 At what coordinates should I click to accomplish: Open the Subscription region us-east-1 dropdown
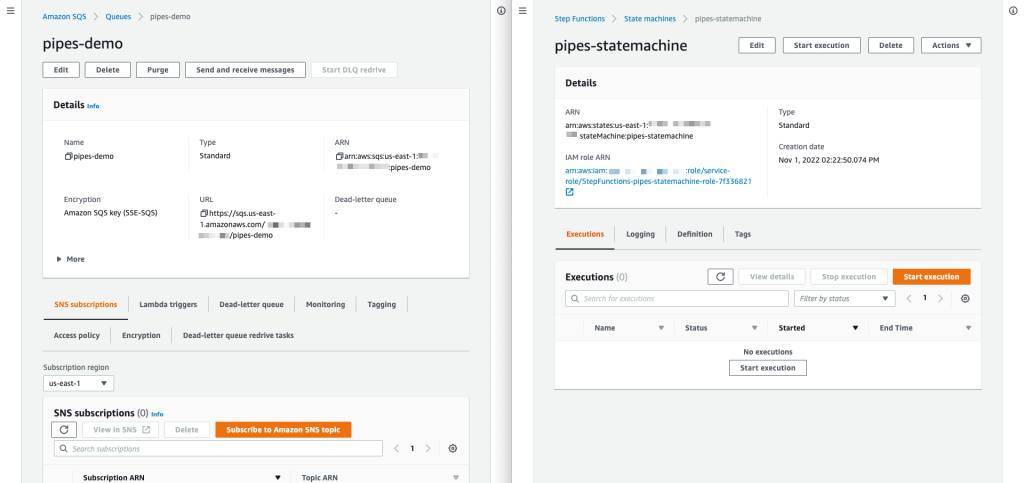(78, 383)
